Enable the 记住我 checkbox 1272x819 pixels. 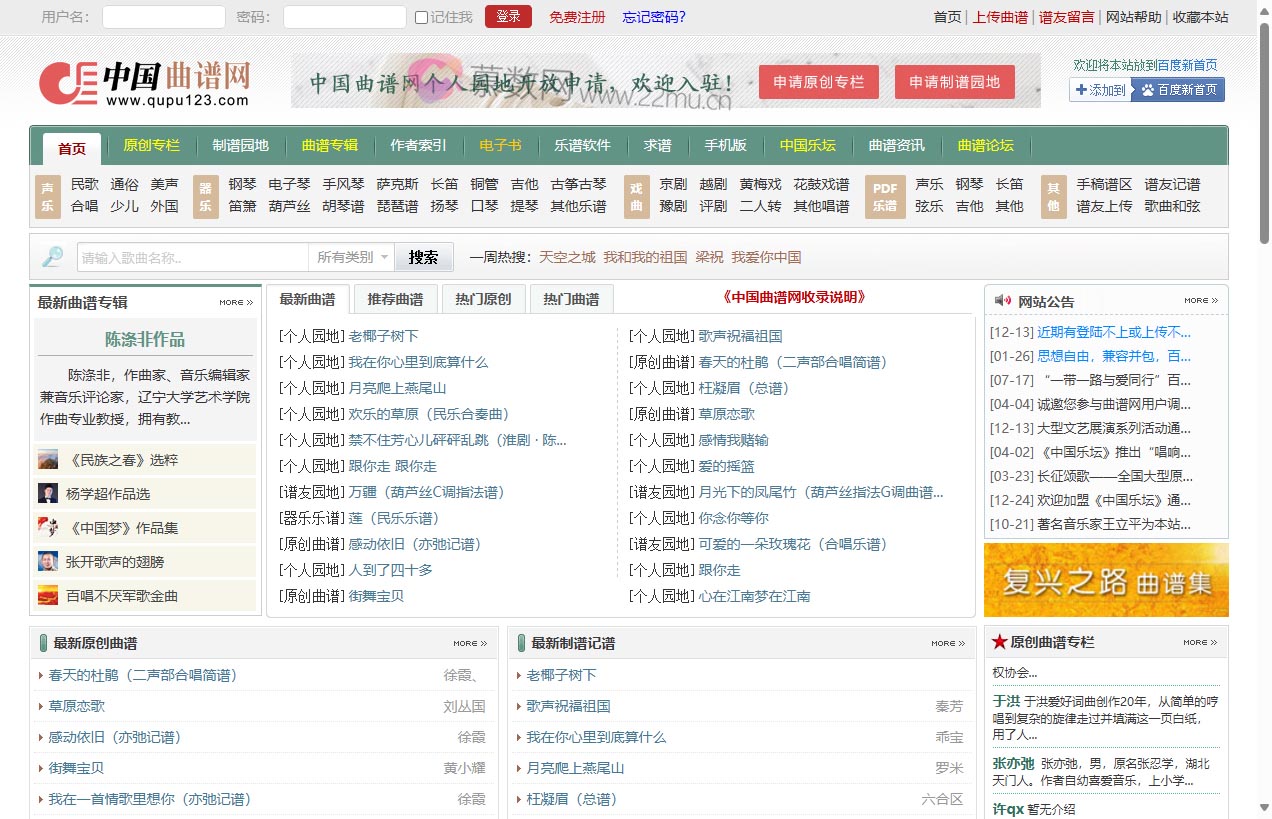pyautogui.click(x=421, y=17)
